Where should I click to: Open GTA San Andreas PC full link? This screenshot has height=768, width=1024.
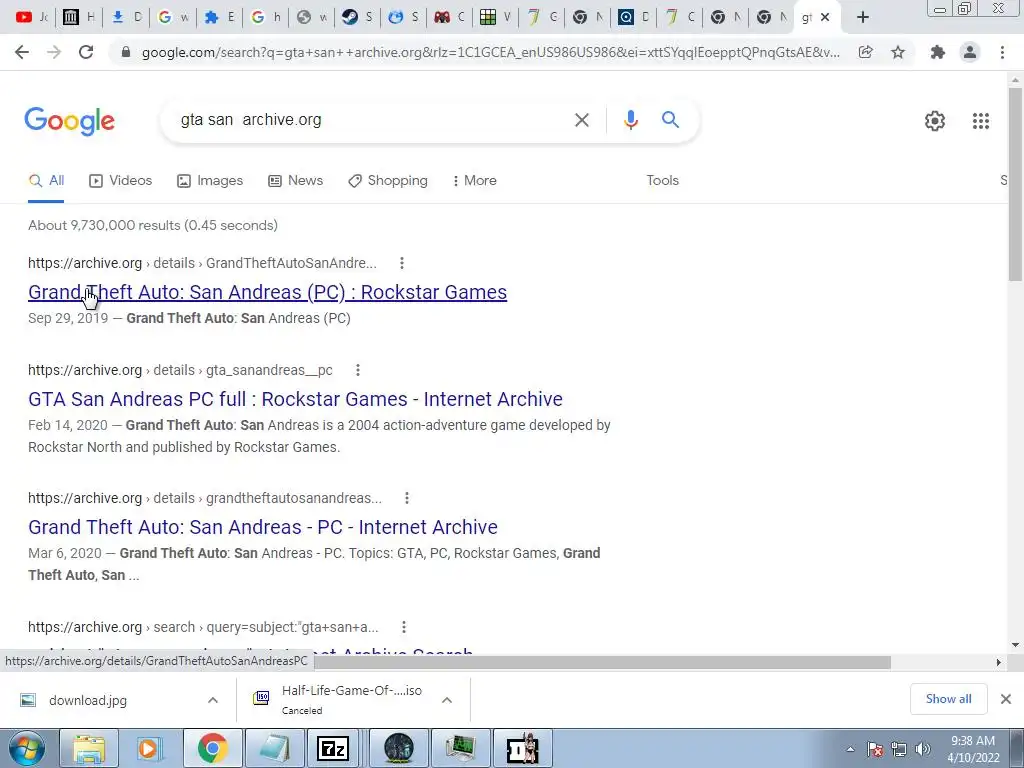click(295, 399)
